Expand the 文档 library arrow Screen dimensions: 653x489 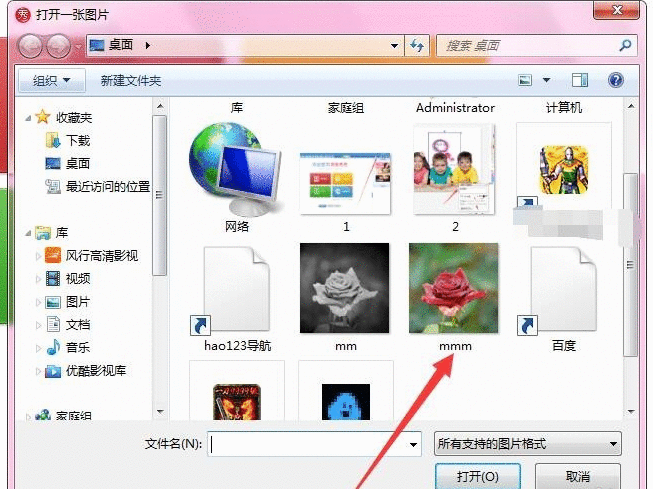(38, 325)
